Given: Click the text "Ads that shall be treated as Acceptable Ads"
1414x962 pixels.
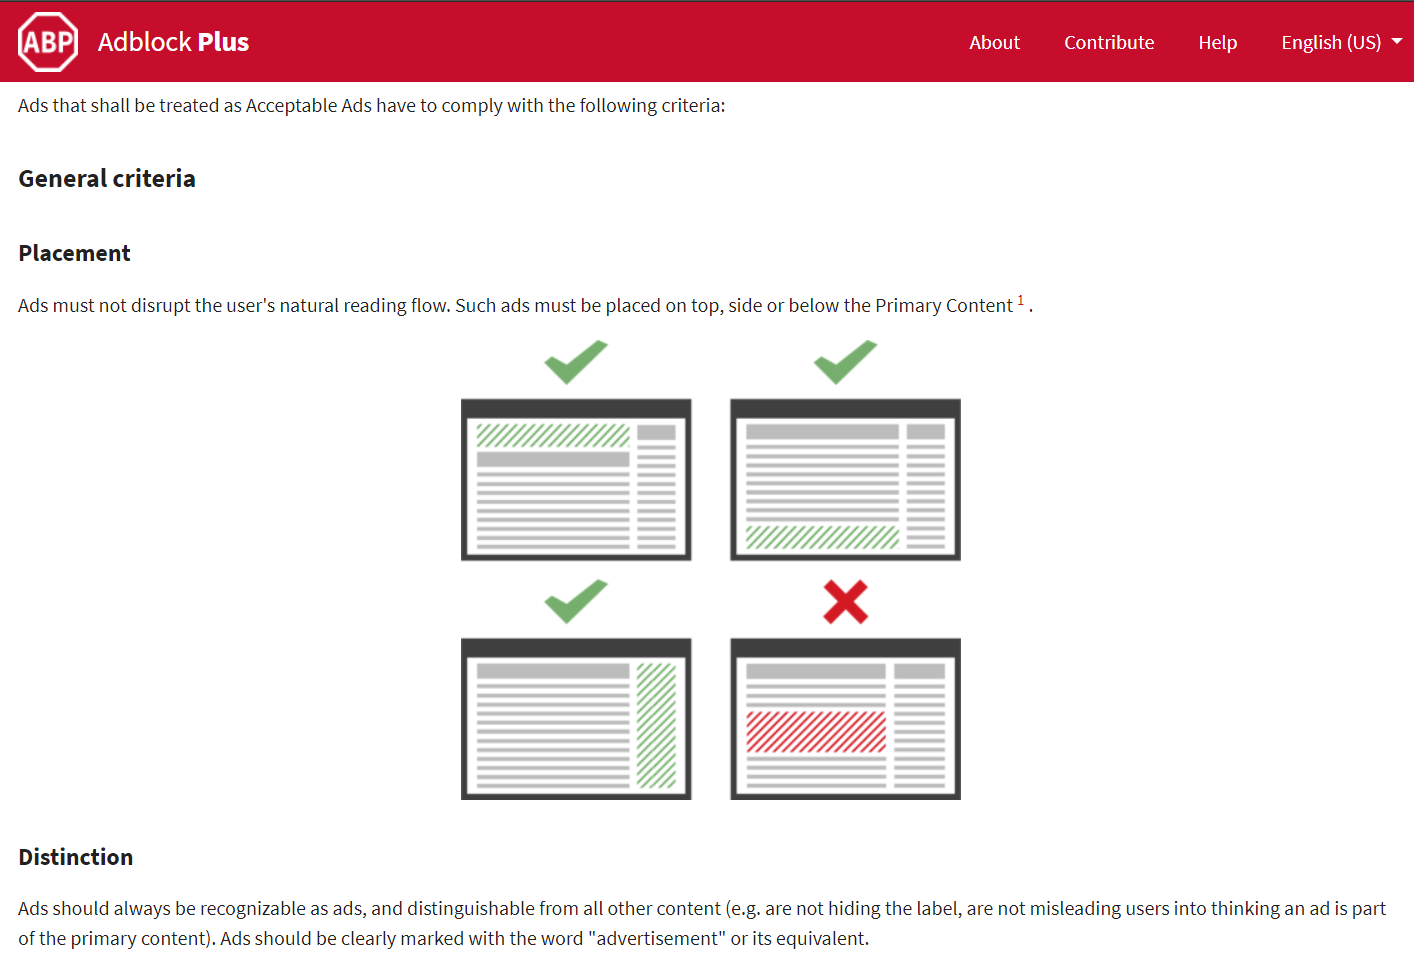Looking at the screenshot, I should (x=195, y=105).
